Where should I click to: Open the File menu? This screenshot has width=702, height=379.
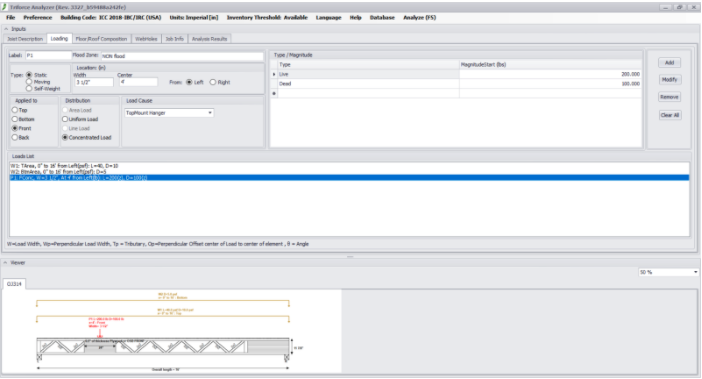coord(11,17)
